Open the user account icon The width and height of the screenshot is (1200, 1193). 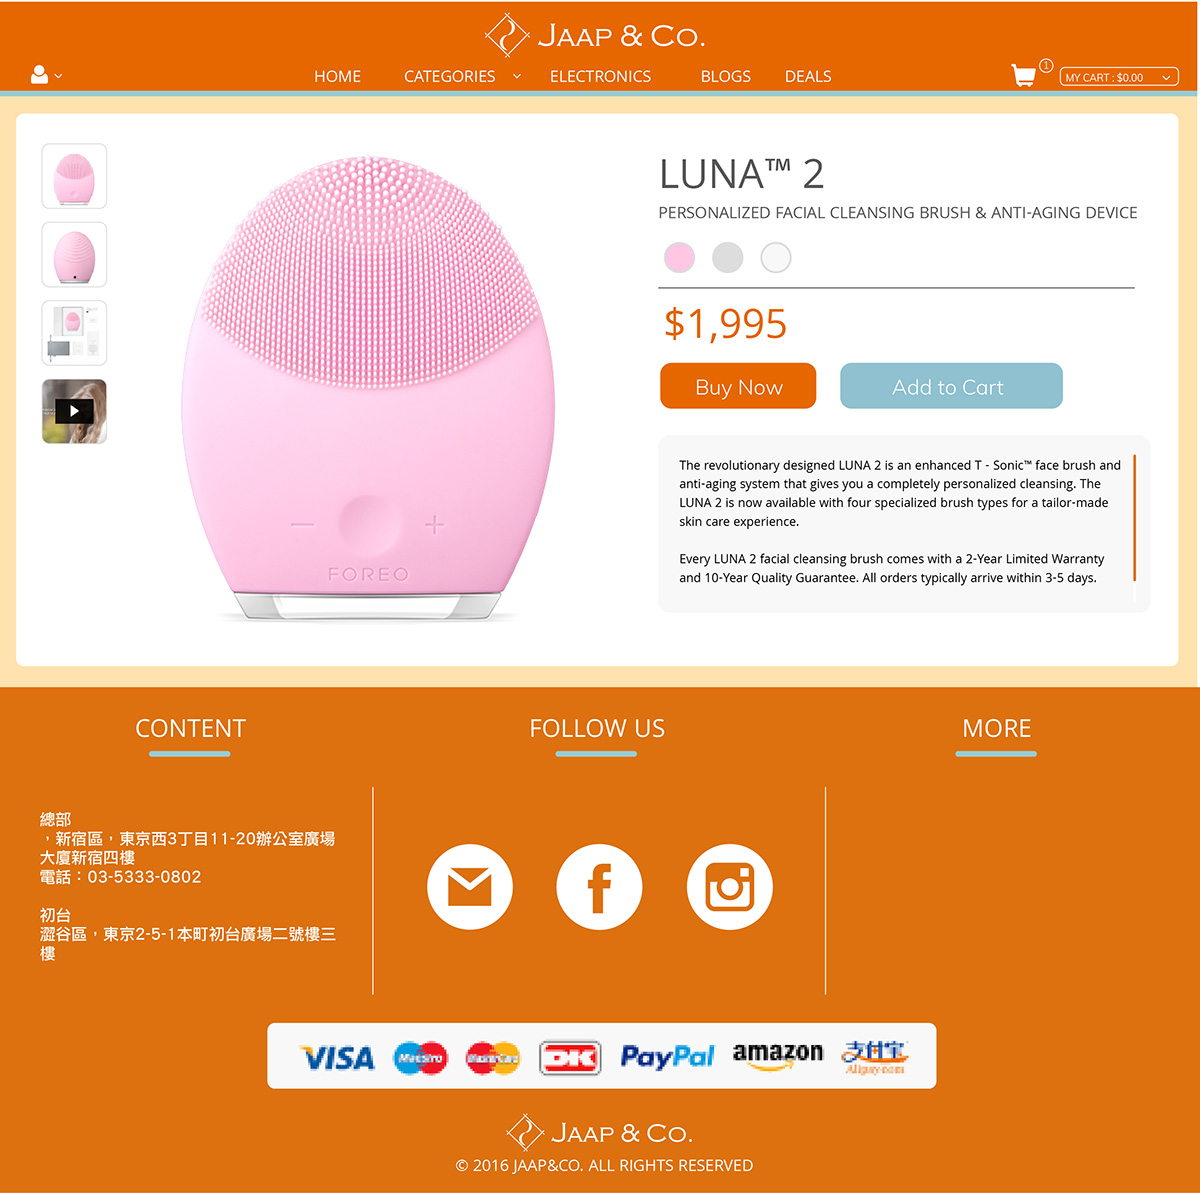(x=40, y=75)
